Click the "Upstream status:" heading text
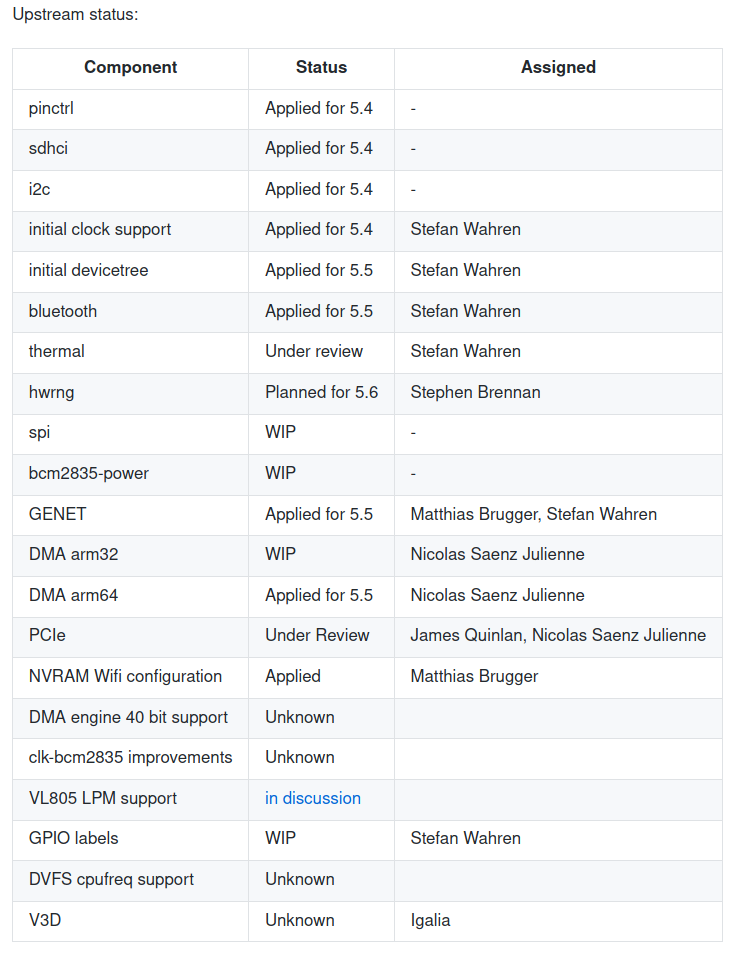The image size is (735, 954). 76,15
